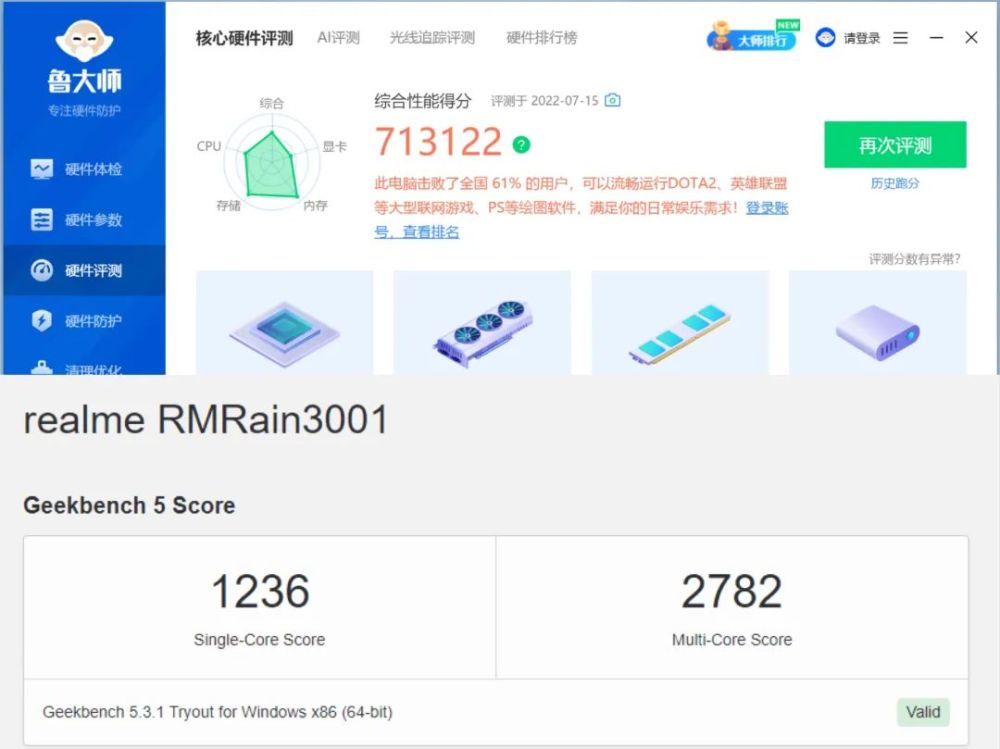Open 硬件体检 in the sidebar
The width and height of the screenshot is (1000, 749).
pos(84,169)
